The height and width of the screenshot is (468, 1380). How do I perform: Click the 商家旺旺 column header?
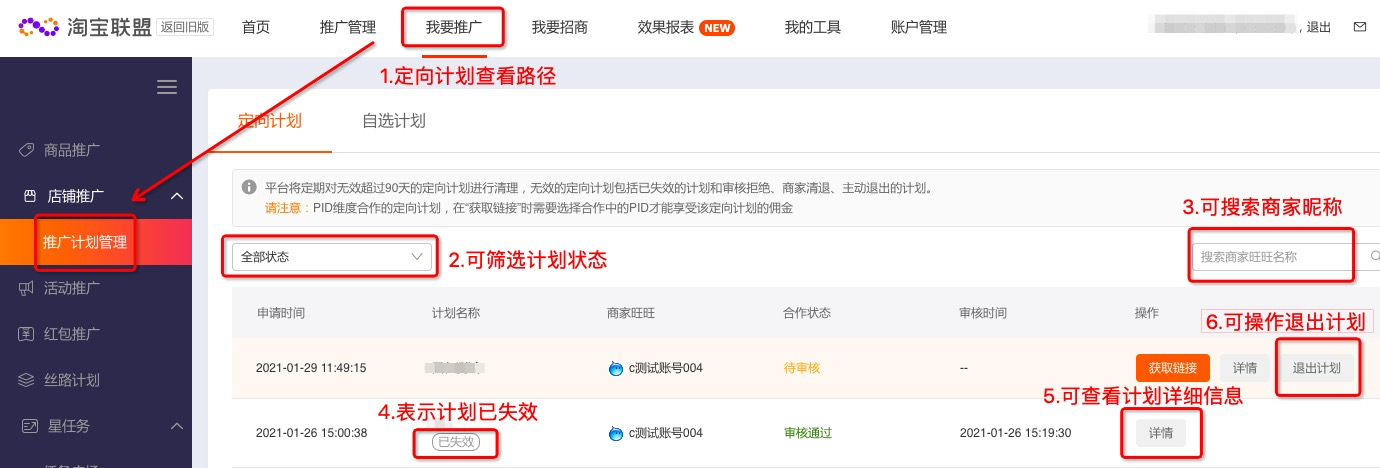click(x=631, y=313)
